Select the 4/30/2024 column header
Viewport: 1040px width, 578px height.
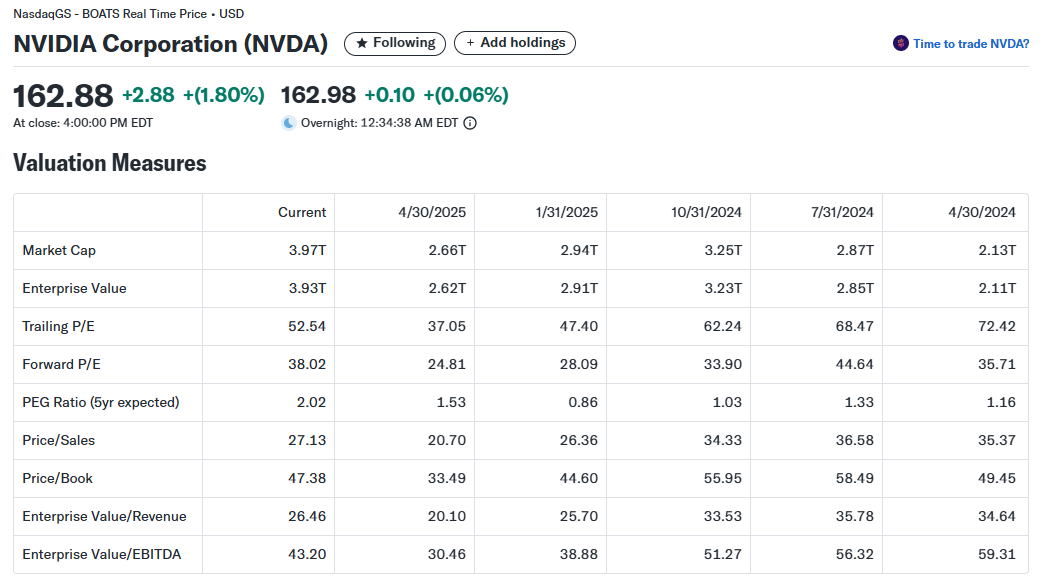(982, 212)
